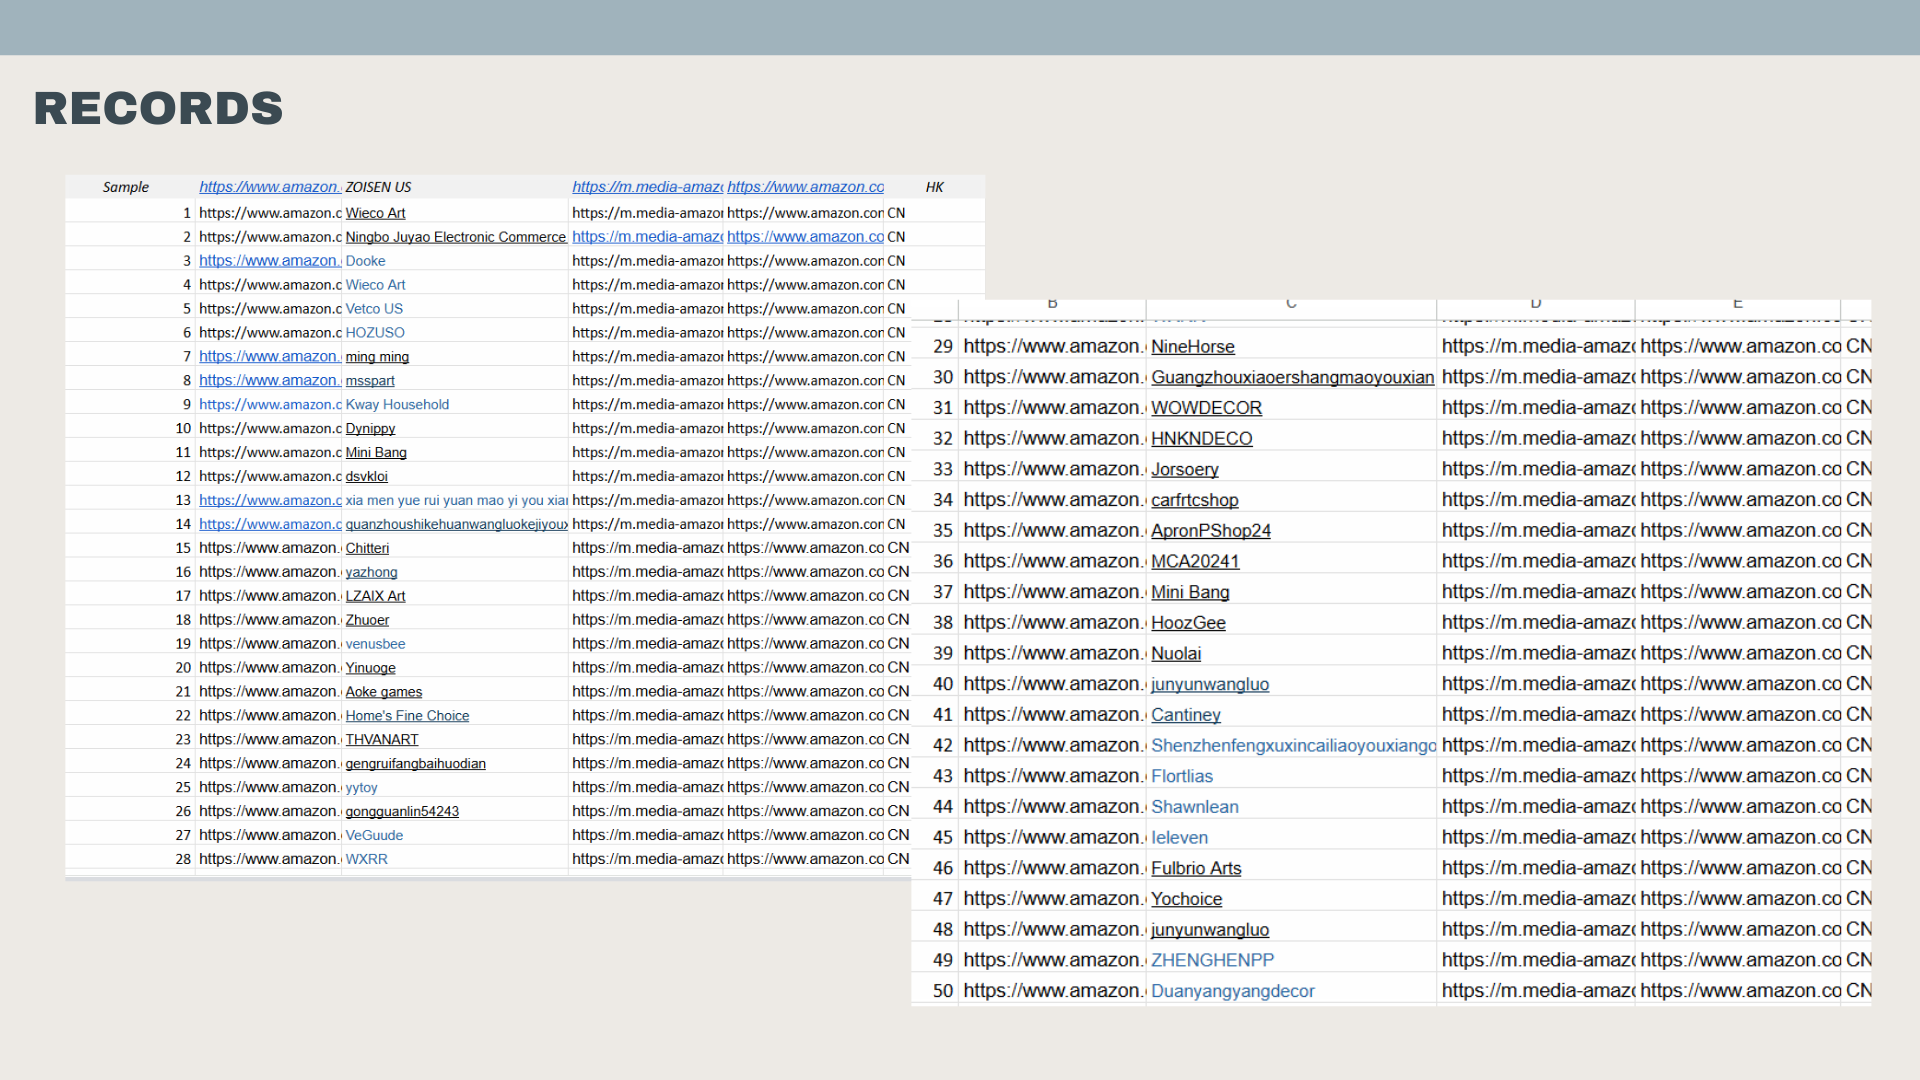Click the 'Dynippy' seller name

click(370, 429)
